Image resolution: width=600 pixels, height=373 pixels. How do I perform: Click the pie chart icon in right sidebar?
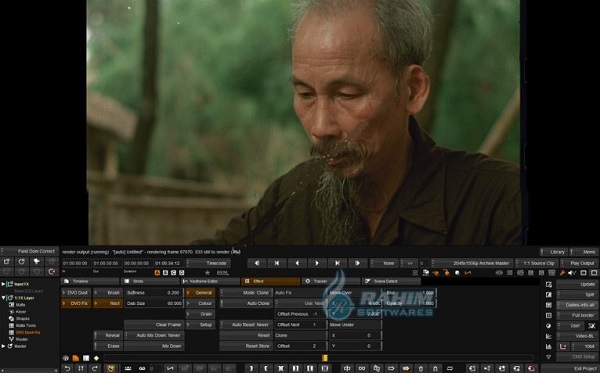pyautogui.click(x=549, y=326)
